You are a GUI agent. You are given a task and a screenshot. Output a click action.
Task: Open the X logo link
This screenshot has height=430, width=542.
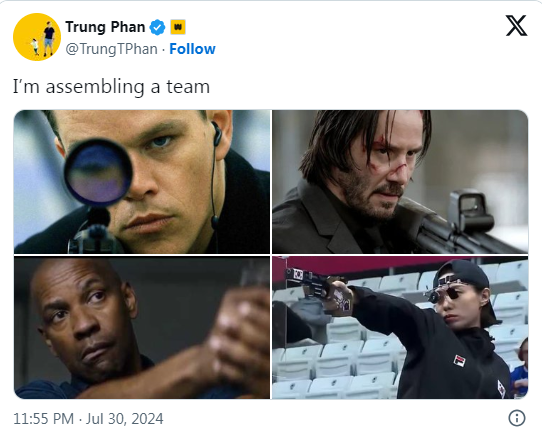tap(516, 25)
